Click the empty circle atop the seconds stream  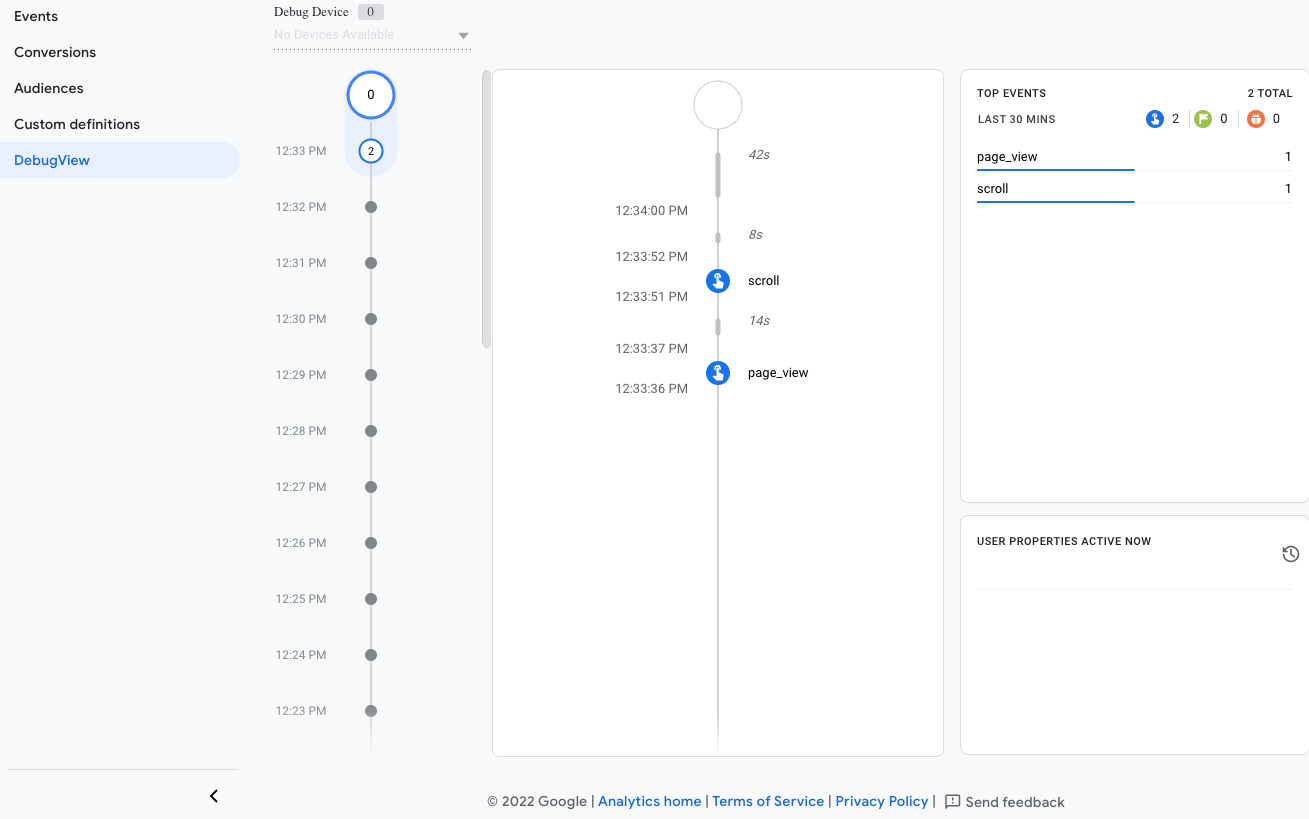(718, 105)
